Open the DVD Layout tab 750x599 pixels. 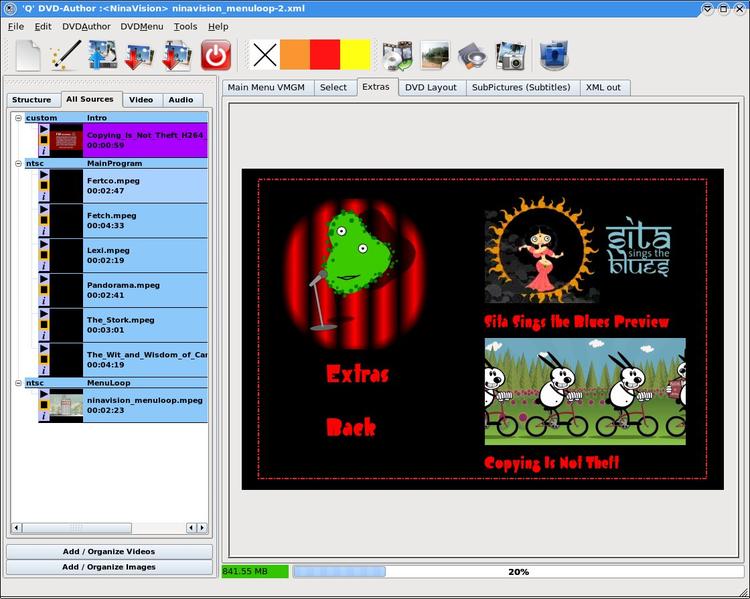click(x=431, y=88)
